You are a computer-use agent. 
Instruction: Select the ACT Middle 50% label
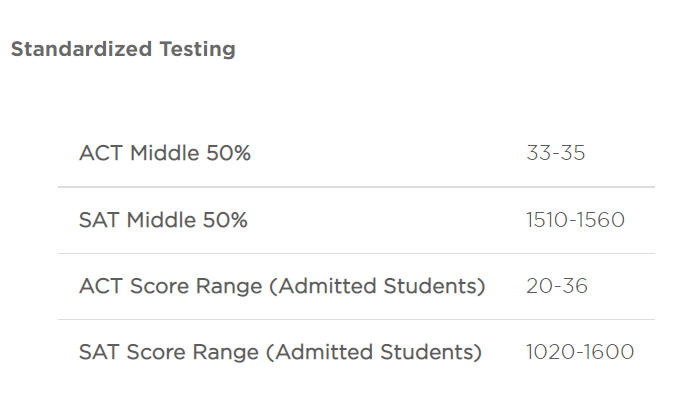pyautogui.click(x=165, y=153)
